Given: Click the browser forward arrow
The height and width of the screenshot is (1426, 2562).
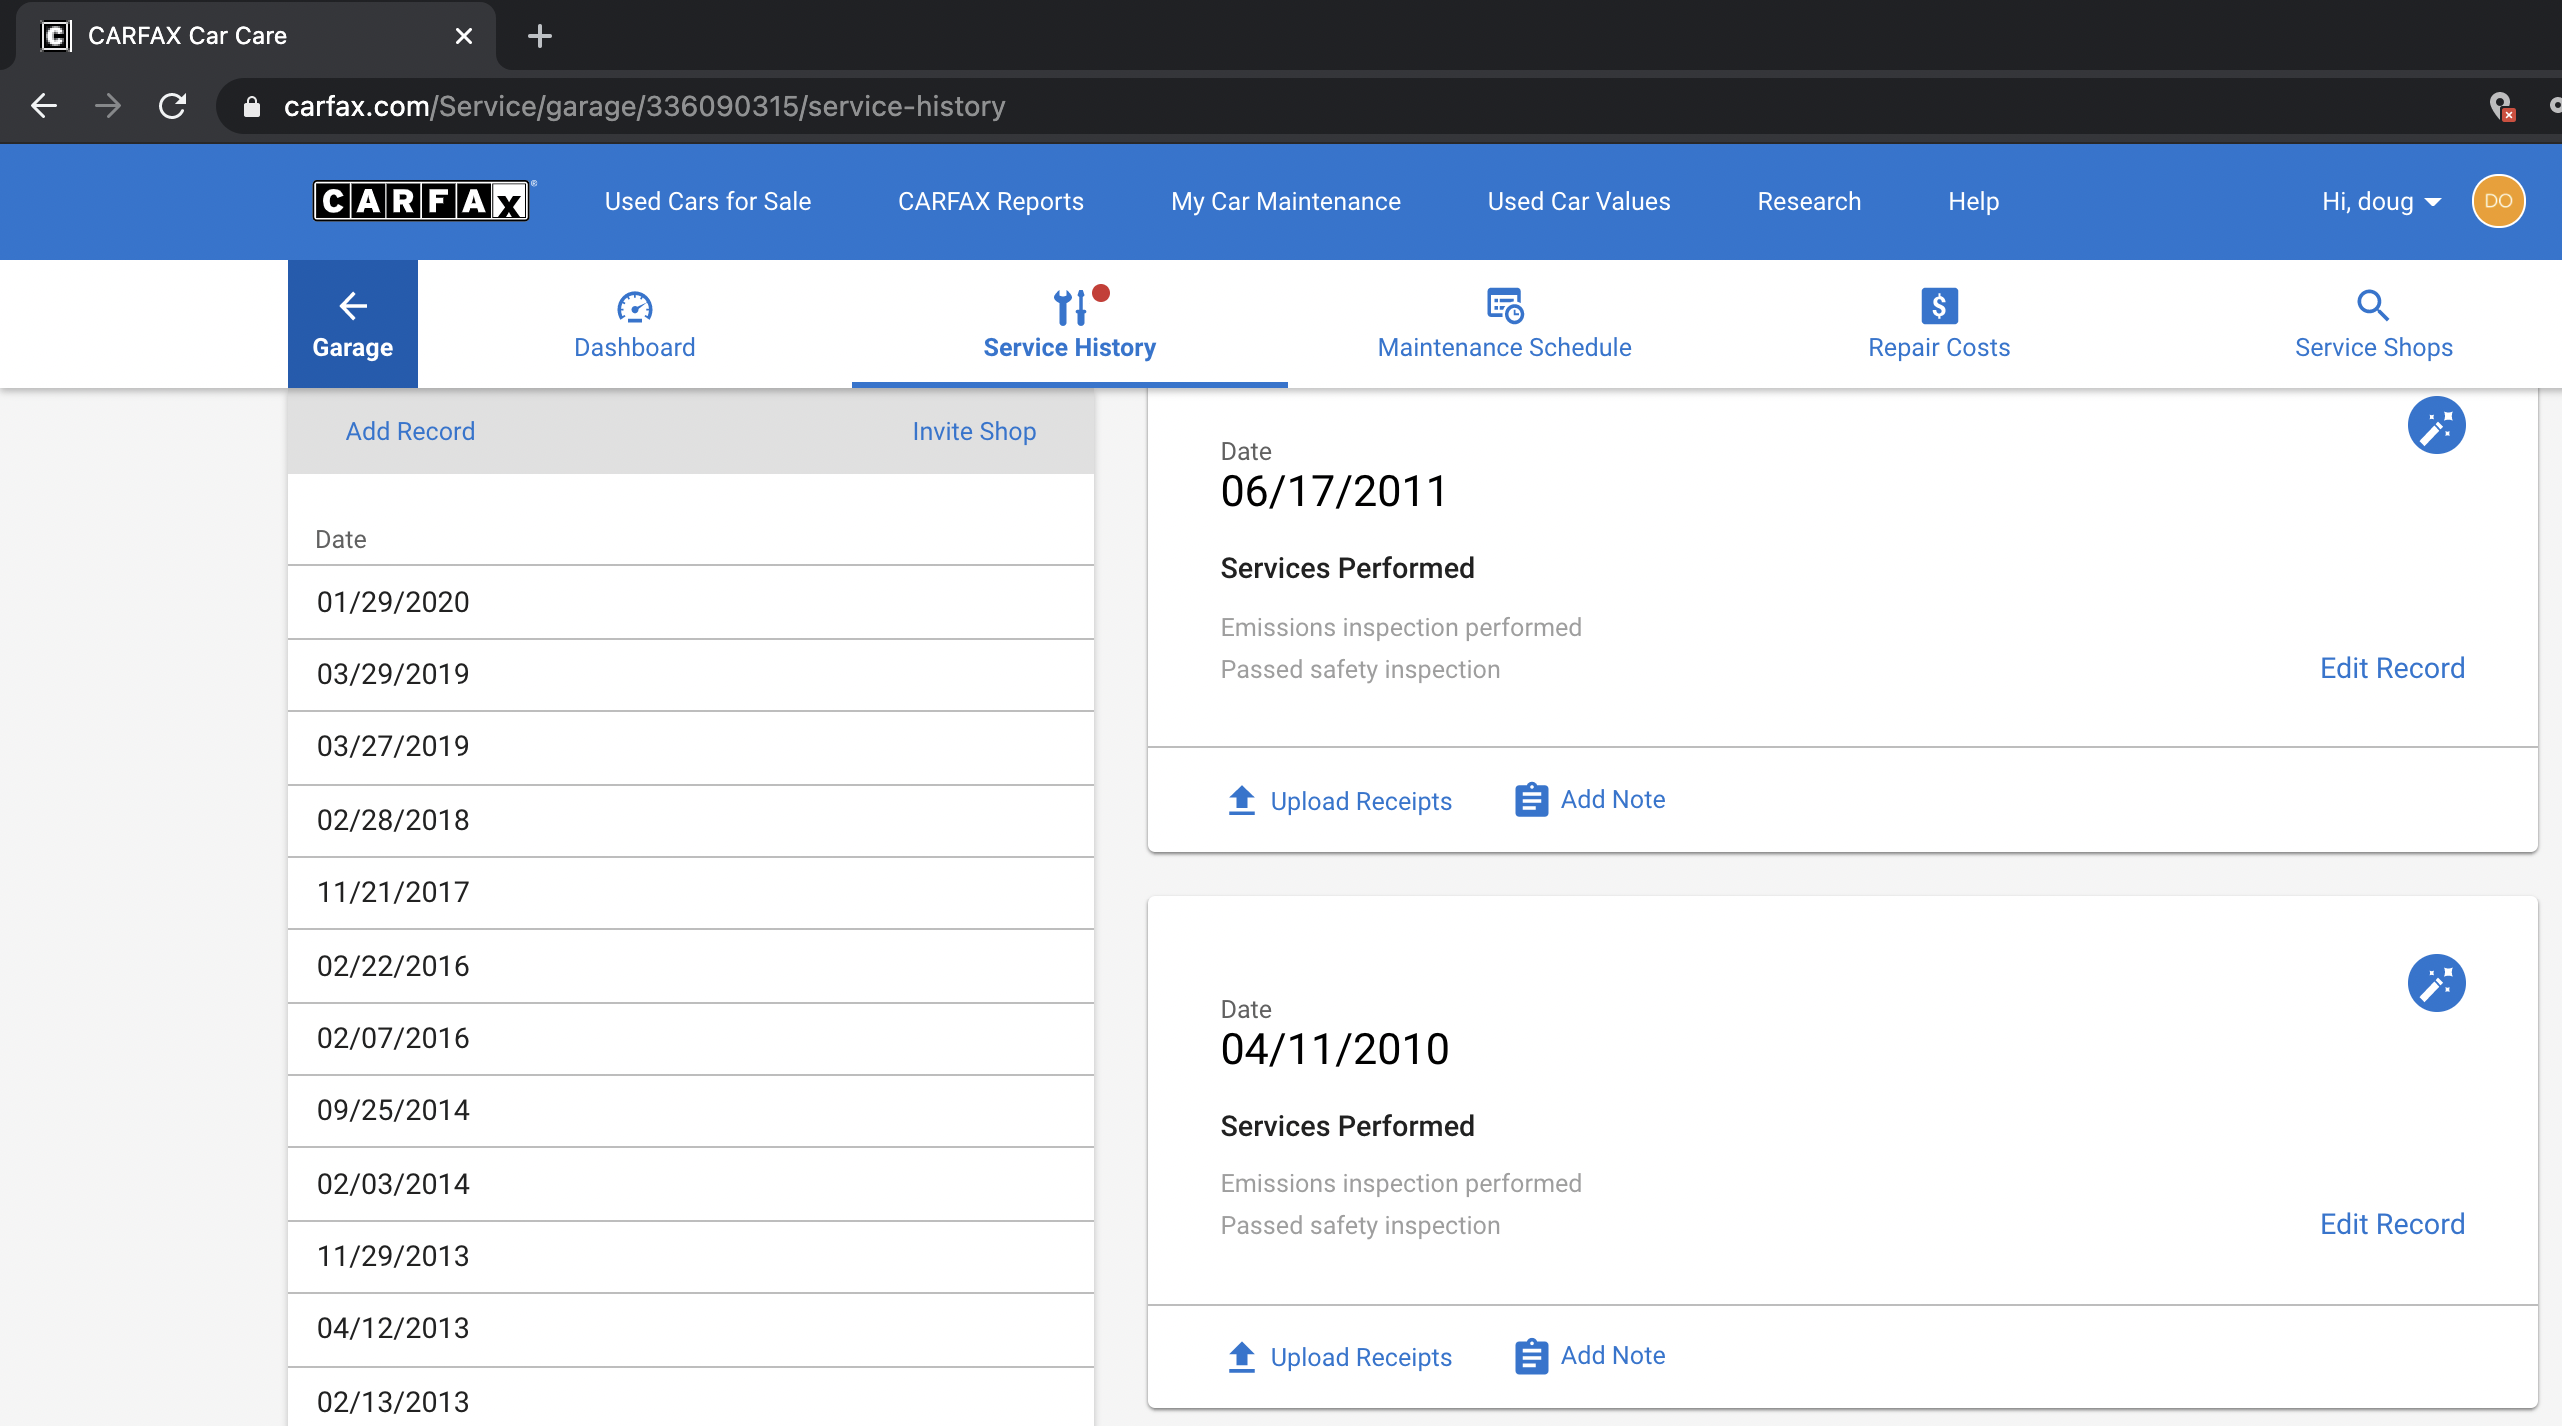Looking at the screenshot, I should tap(108, 106).
